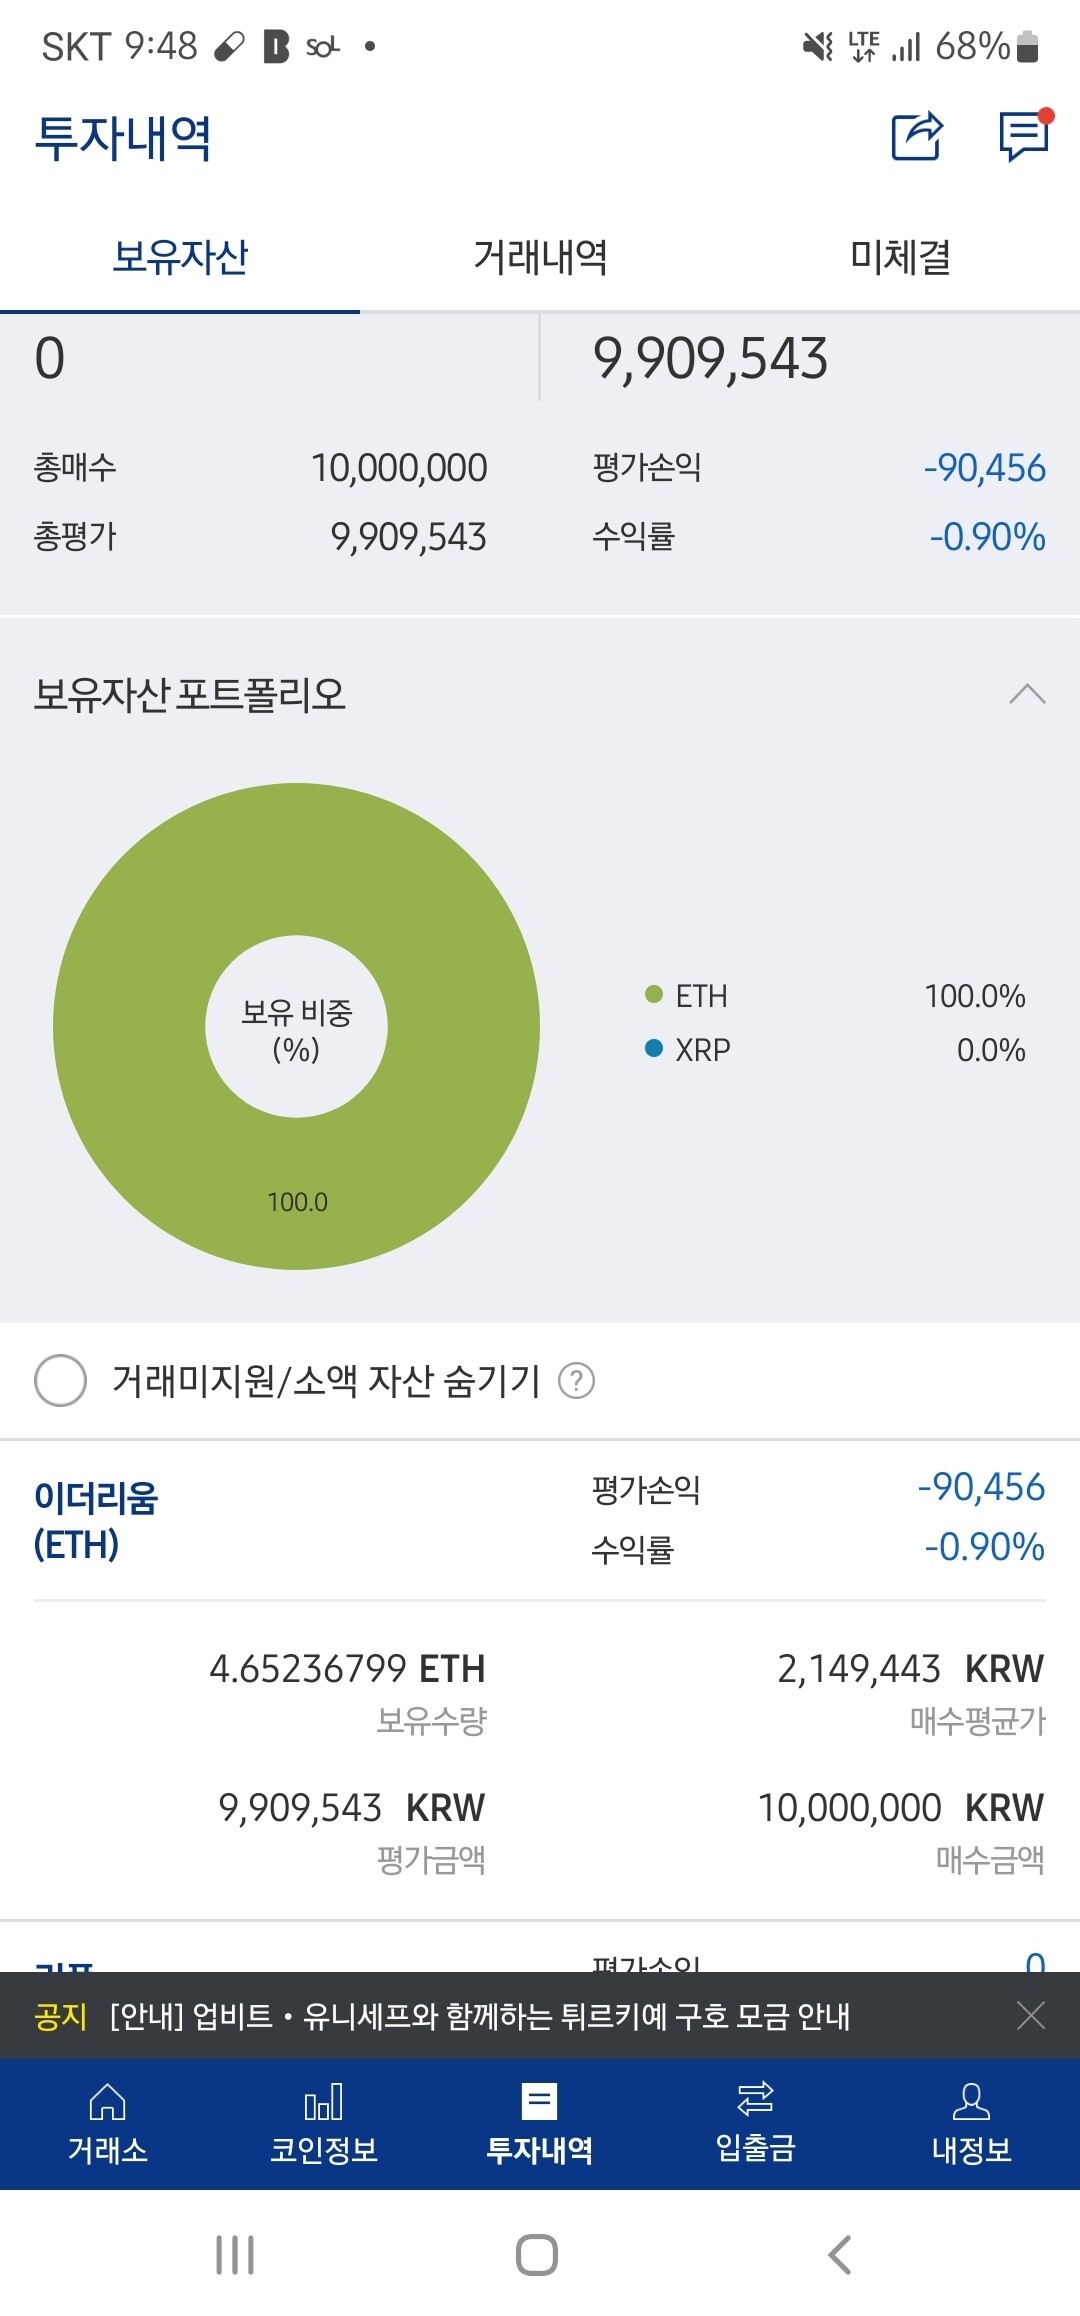Toggle the ETH legend indicator dot
Screen dimensions: 1080x2316
(x=654, y=995)
